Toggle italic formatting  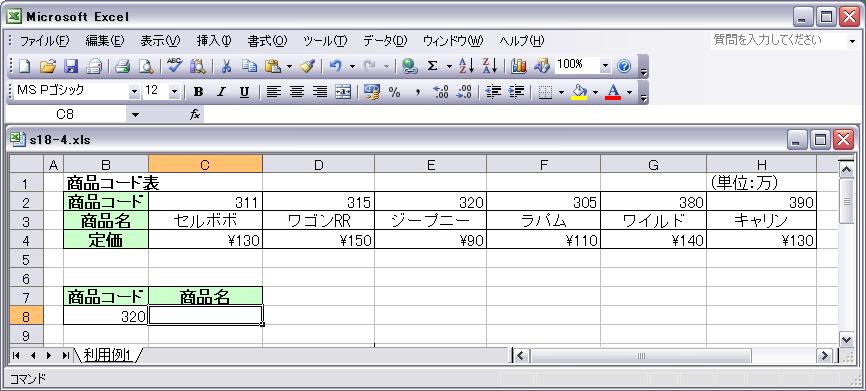tap(221, 92)
